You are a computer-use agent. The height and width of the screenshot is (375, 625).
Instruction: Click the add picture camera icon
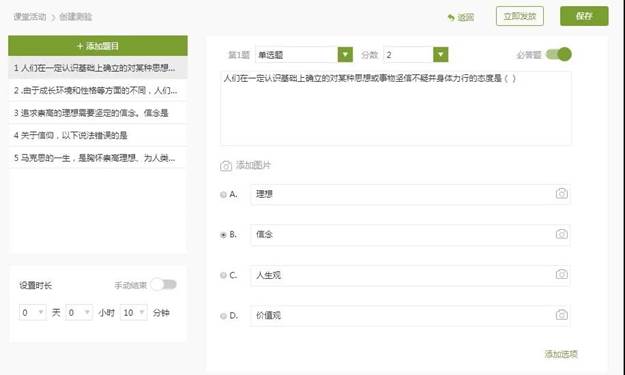226,166
